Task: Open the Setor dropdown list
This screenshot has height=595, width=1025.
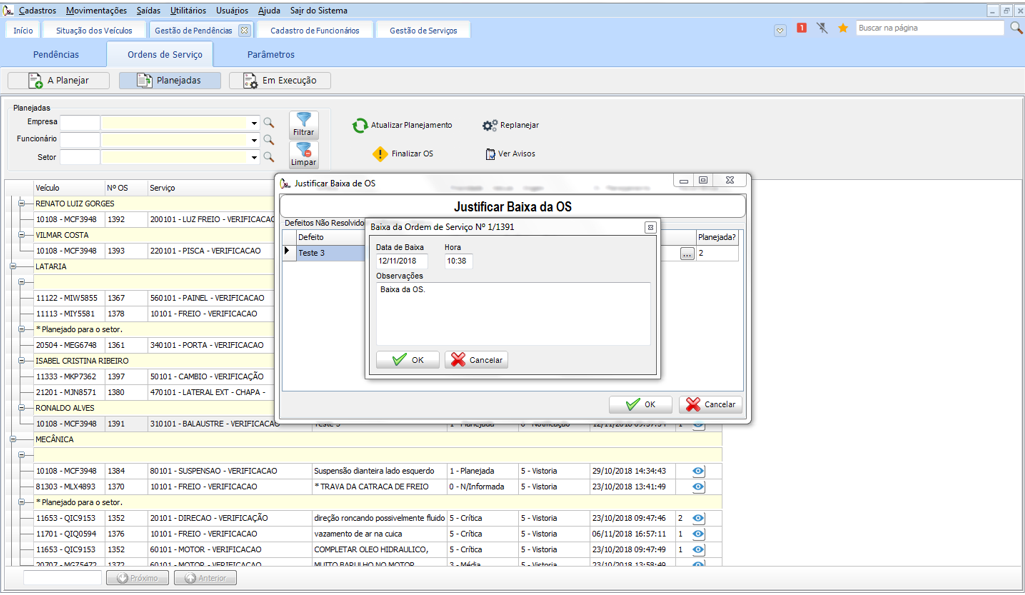Action: (254, 158)
